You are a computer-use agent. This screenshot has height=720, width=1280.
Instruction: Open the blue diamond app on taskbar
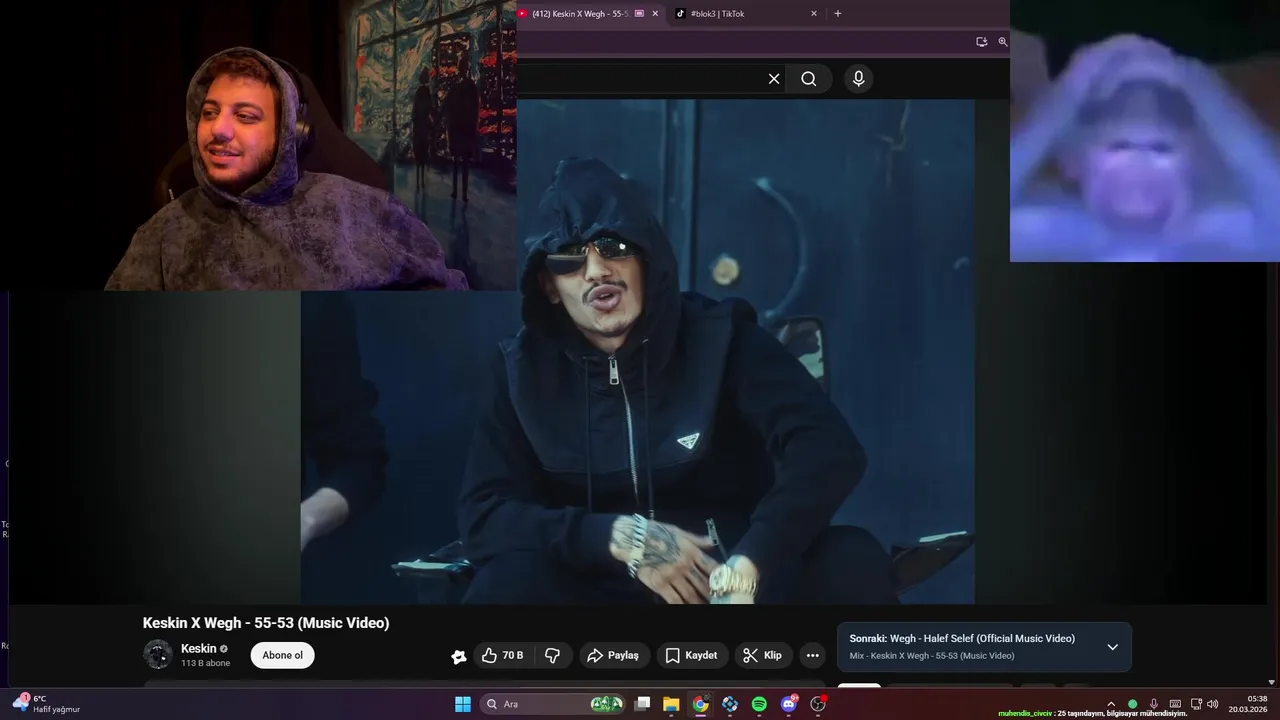coord(730,704)
